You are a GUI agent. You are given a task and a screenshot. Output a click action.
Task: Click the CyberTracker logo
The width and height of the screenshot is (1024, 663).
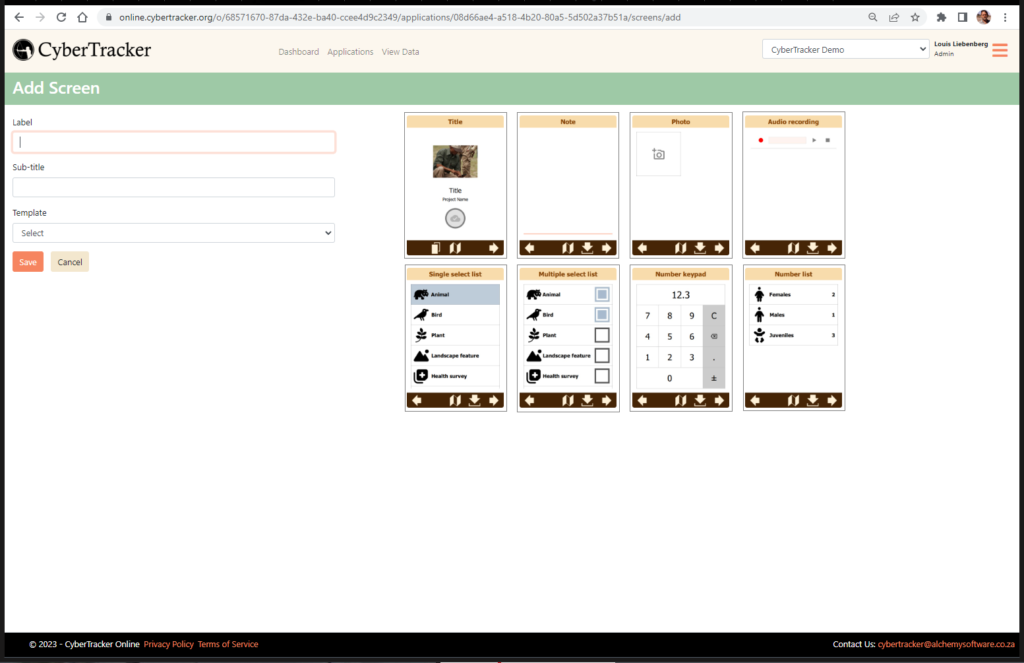[x=82, y=50]
